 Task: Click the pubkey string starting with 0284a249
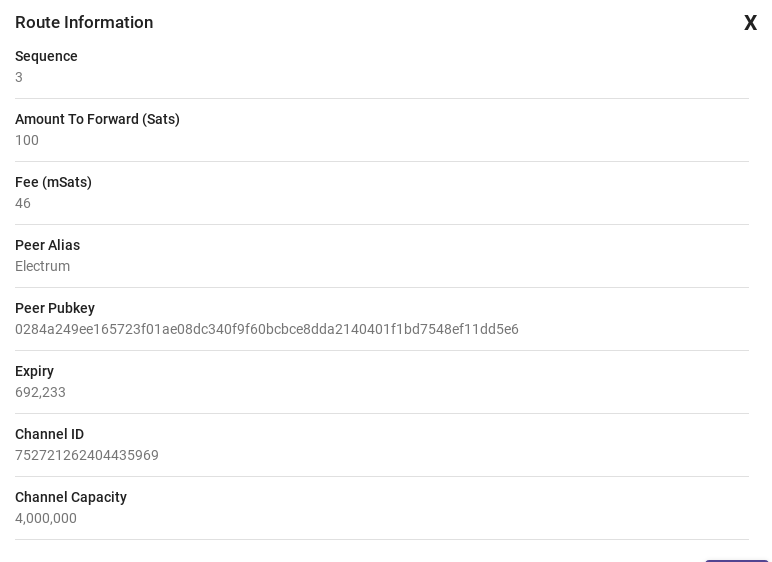267,330
